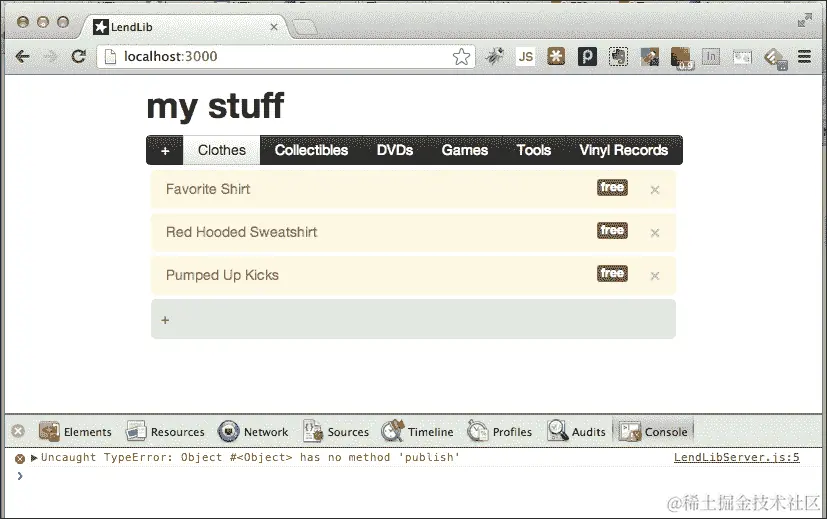Image resolution: width=827 pixels, height=519 pixels.
Task: Remove the Pumped Up Kicks item
Action: pos(655,276)
